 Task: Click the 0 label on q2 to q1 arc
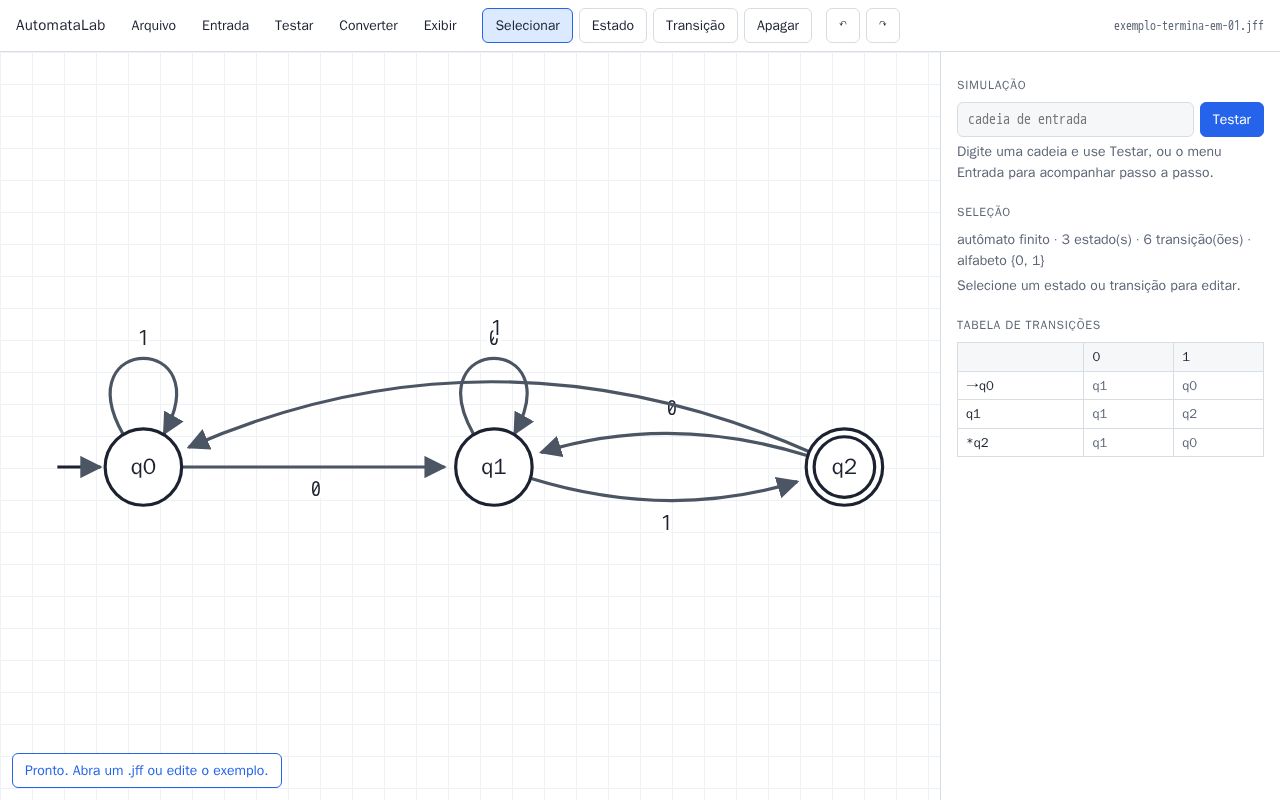672,408
